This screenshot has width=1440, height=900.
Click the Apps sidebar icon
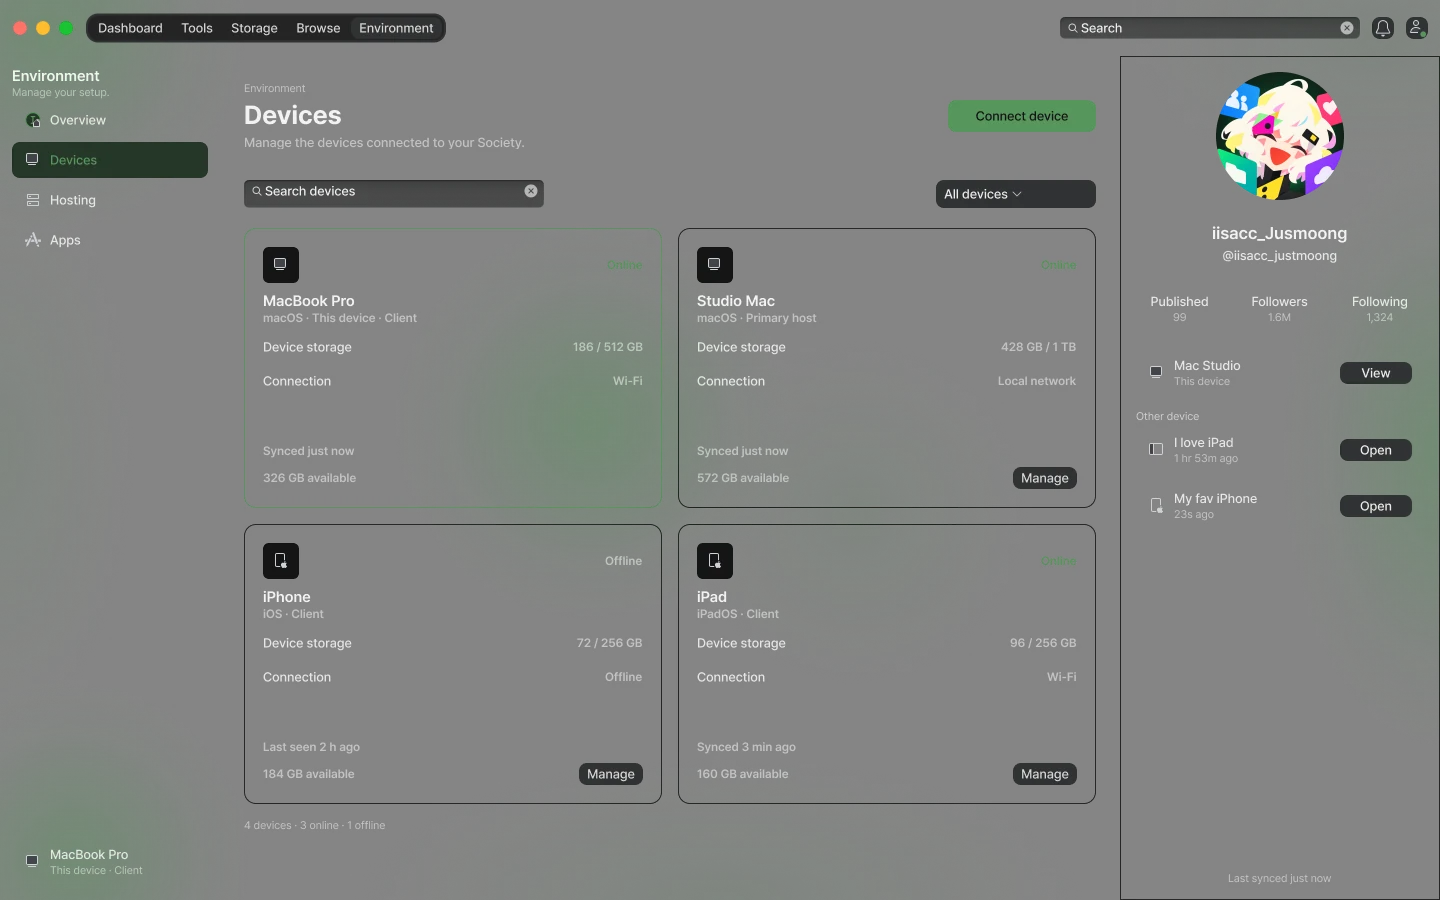33,240
